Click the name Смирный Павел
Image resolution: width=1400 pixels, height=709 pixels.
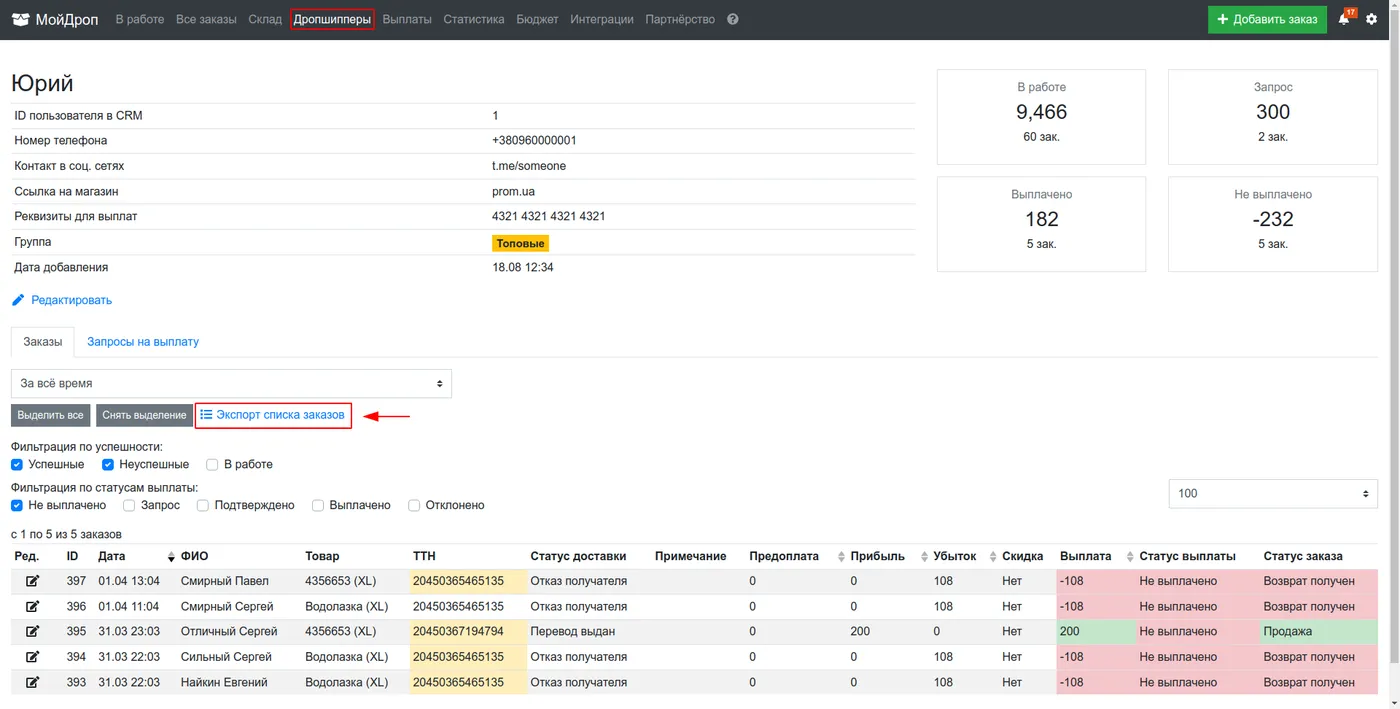pyautogui.click(x=224, y=581)
